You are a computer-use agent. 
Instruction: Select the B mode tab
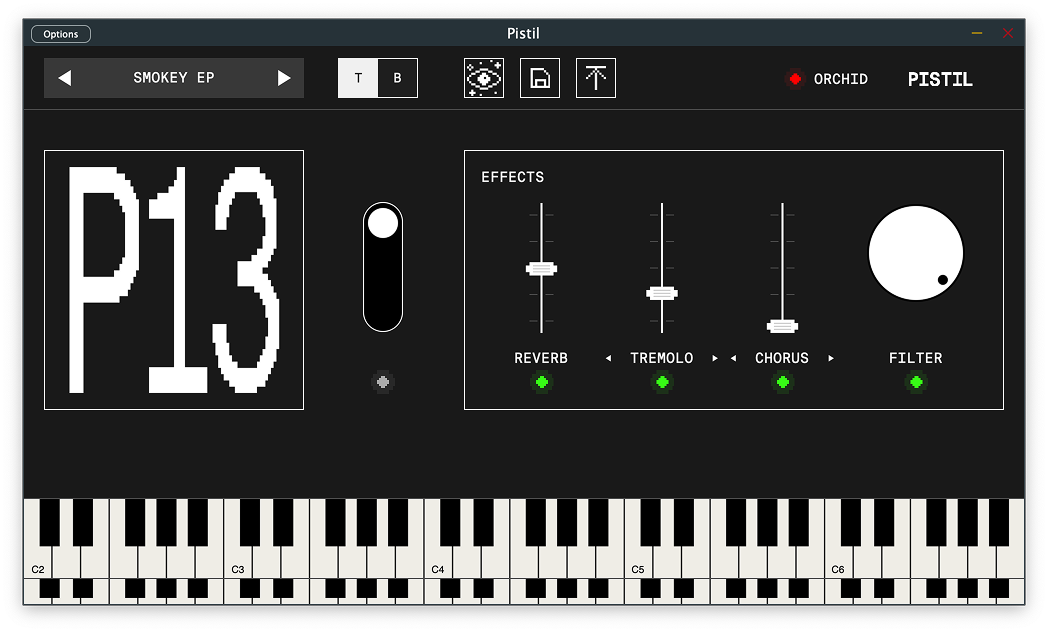click(398, 78)
